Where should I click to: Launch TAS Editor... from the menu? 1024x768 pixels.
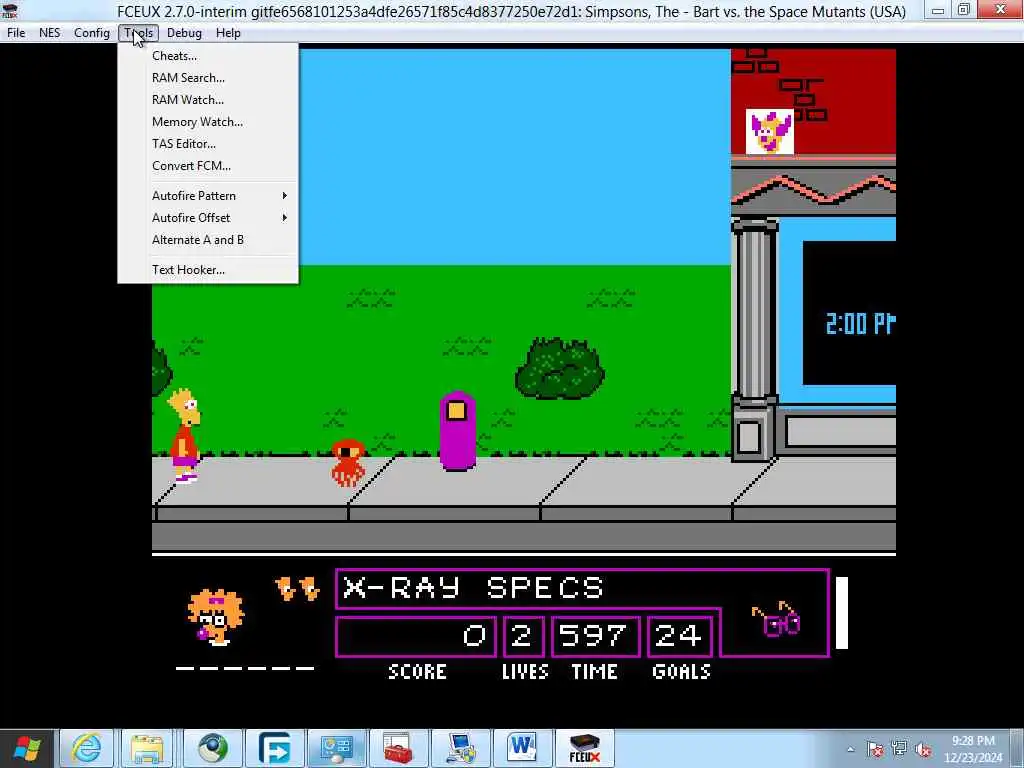point(208,144)
